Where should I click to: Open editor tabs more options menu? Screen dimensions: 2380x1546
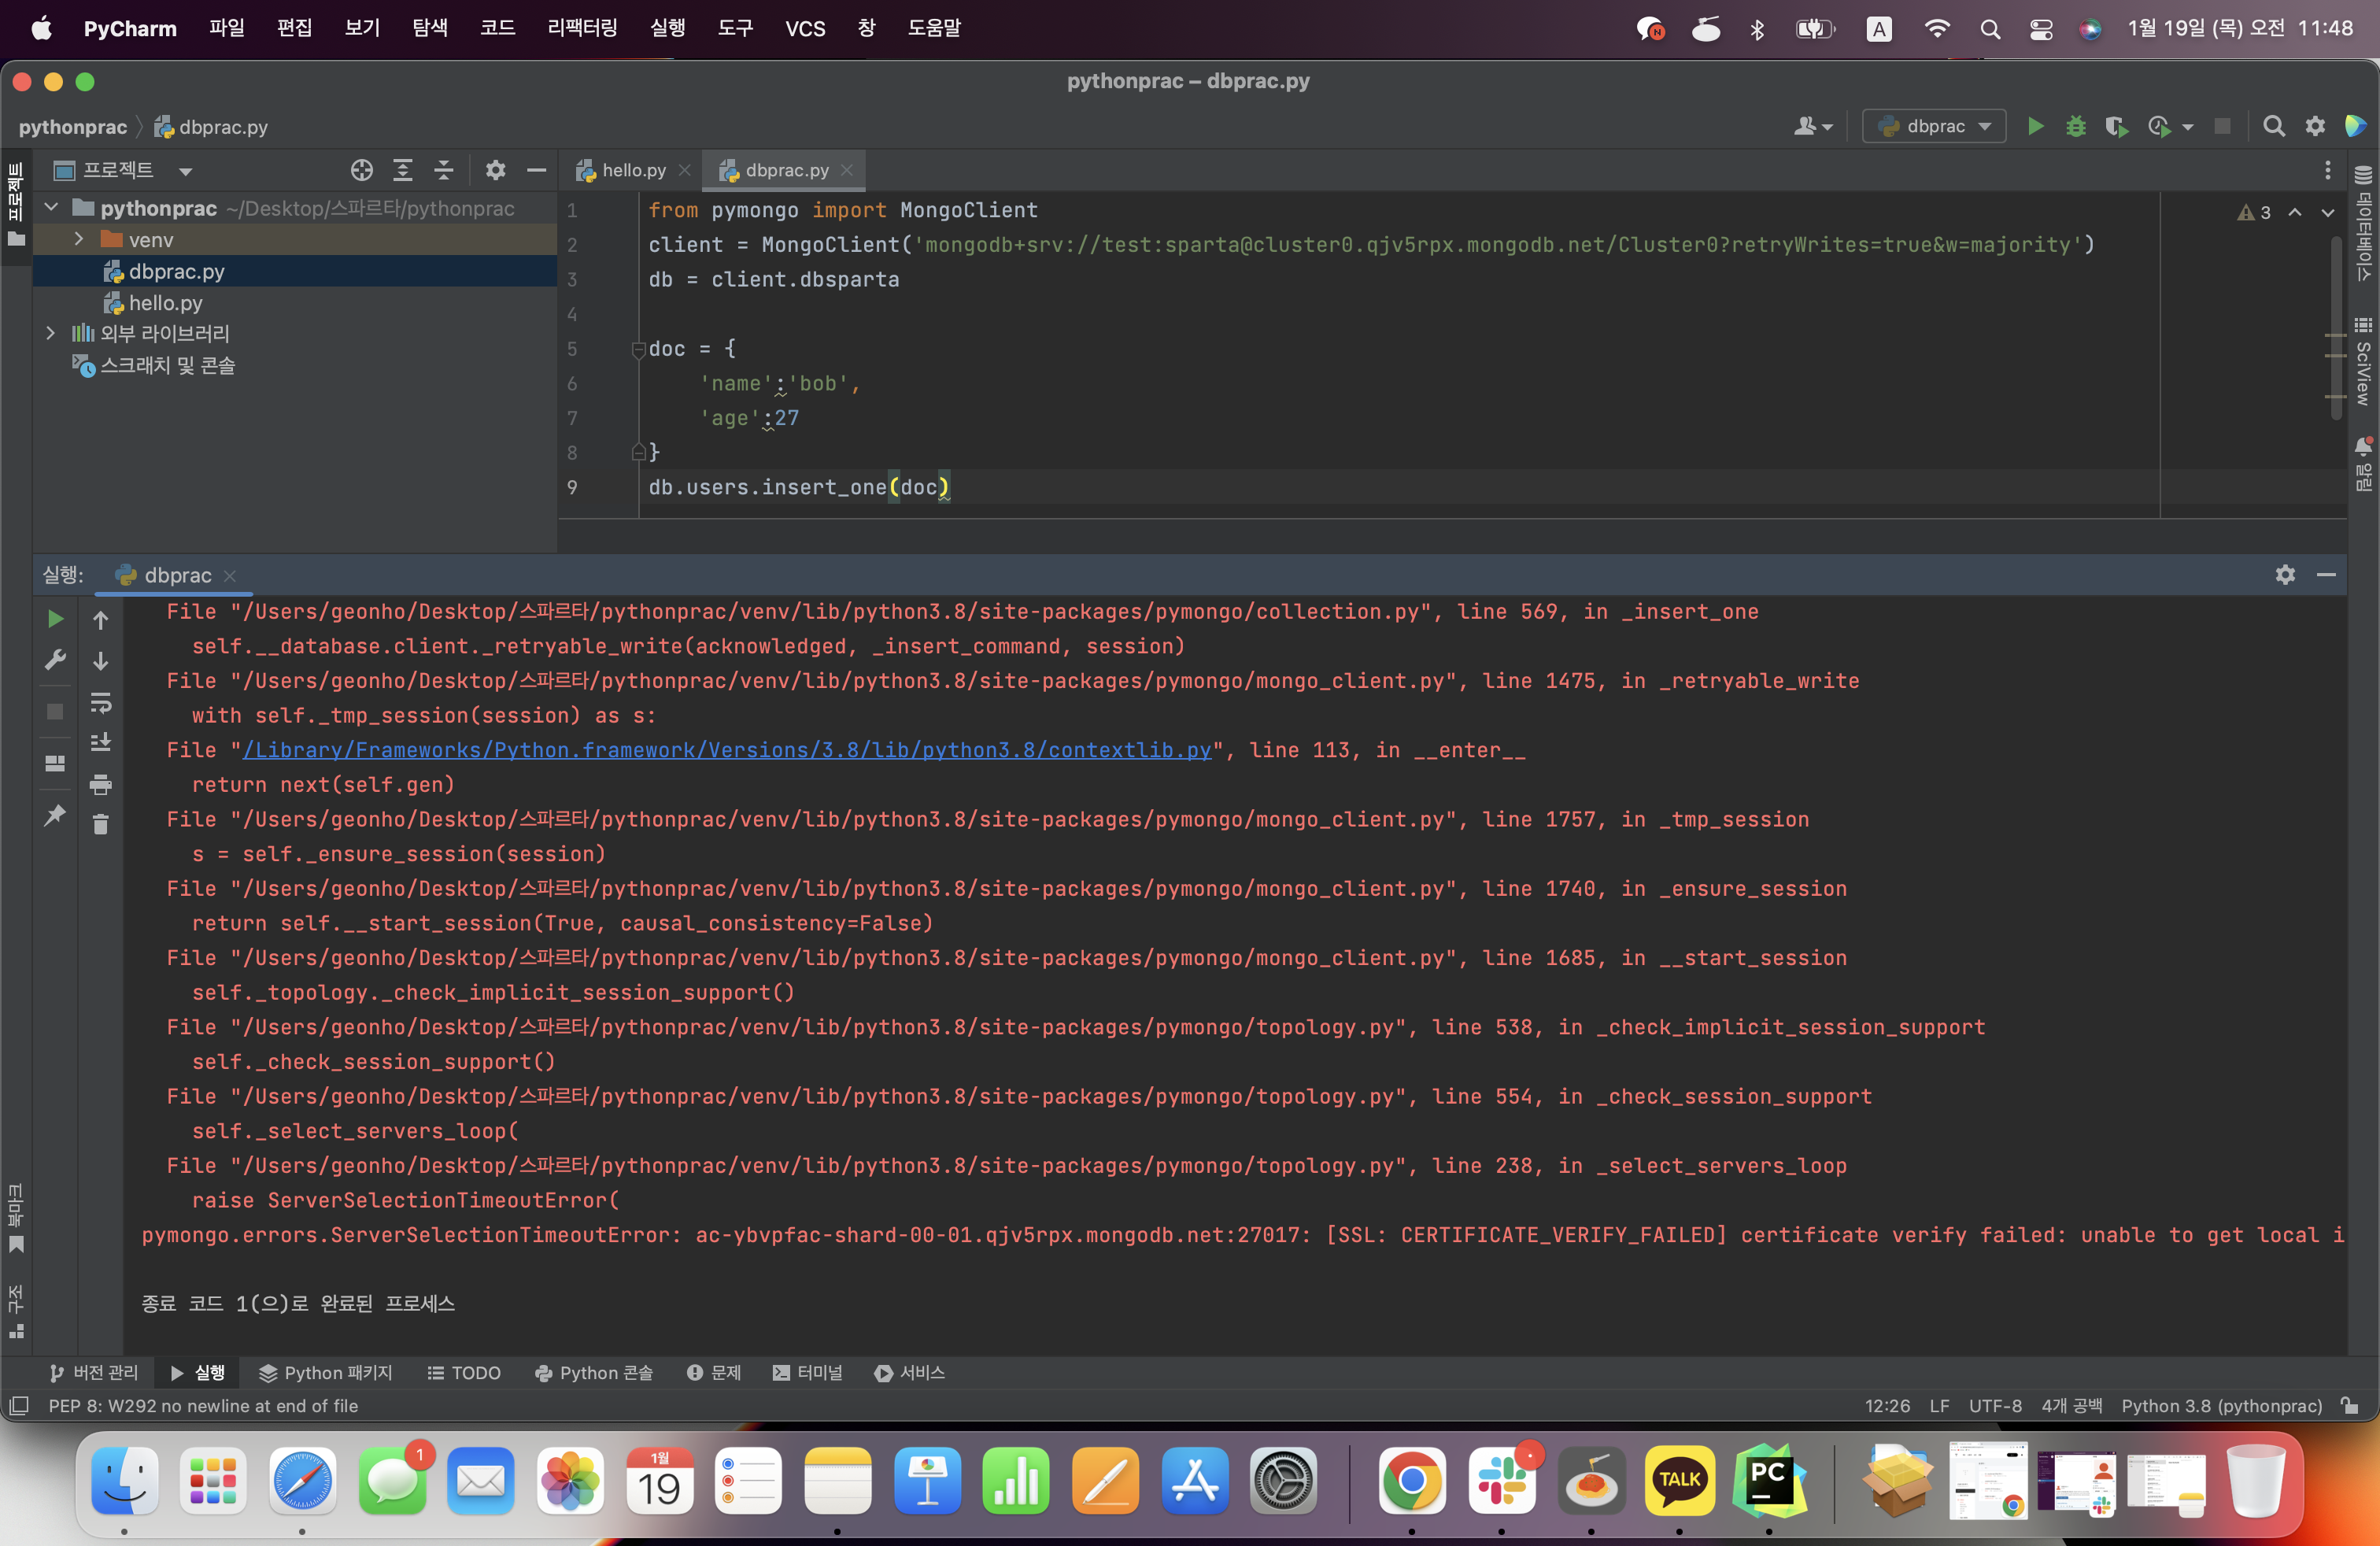(x=2327, y=170)
